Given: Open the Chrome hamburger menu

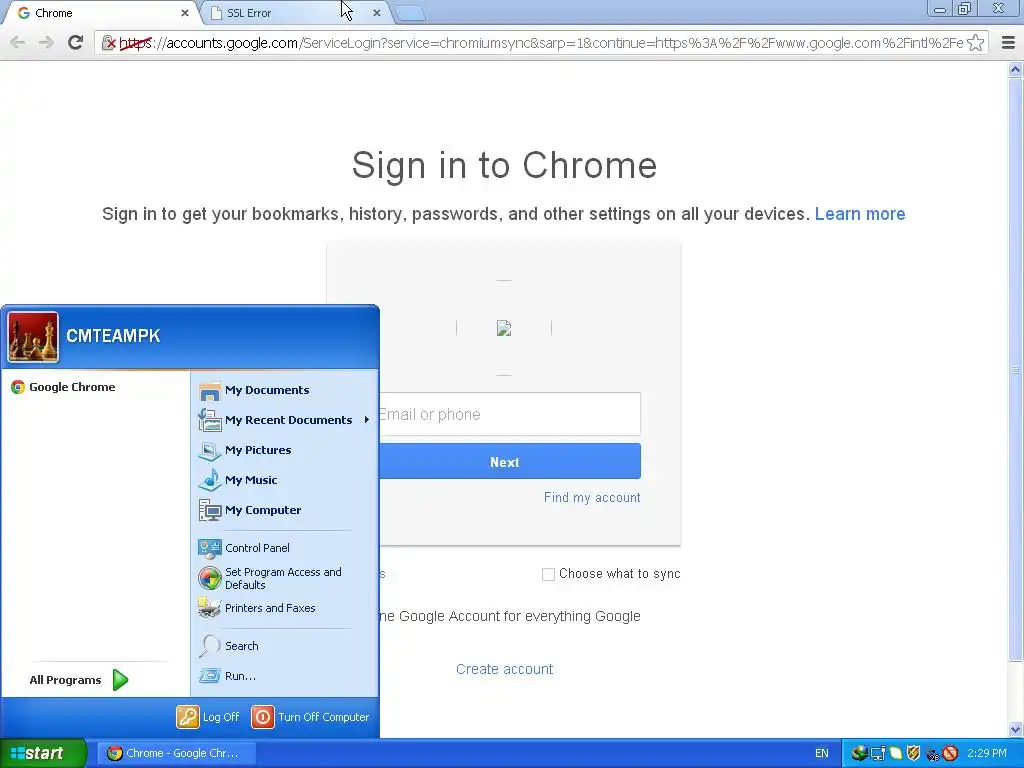Looking at the screenshot, I should pos(1008,42).
